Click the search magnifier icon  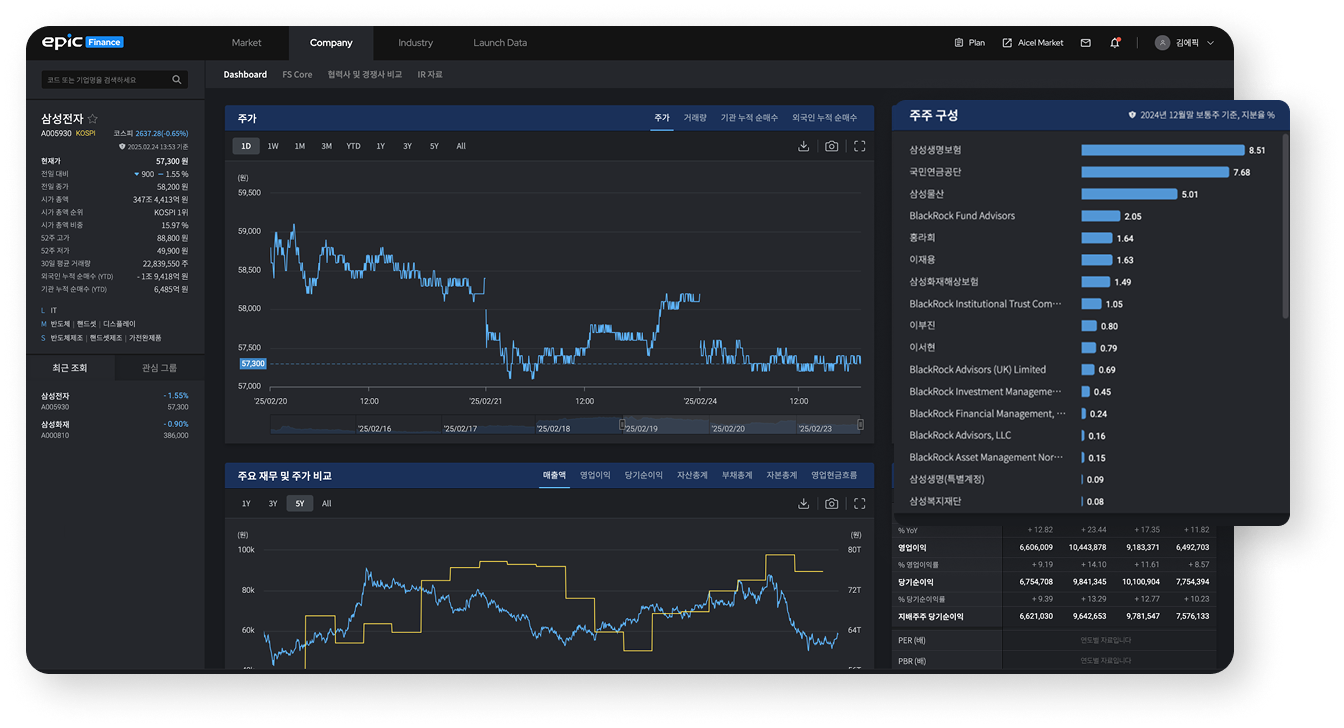point(177,80)
